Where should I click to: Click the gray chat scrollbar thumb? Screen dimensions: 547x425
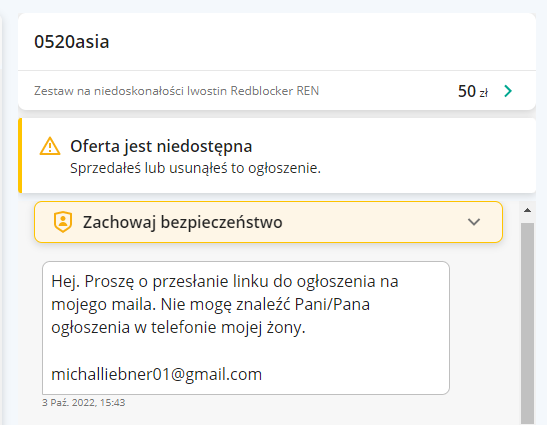527,323
